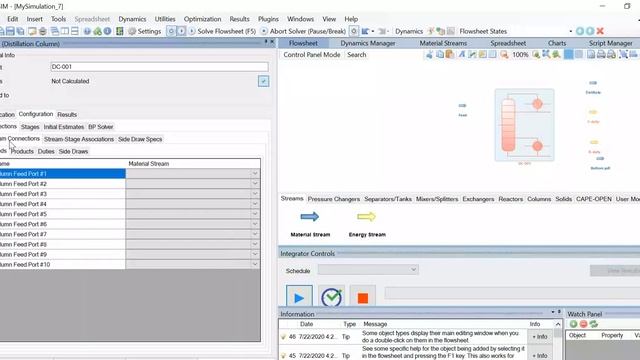Click the magnifier icon left of 100%

504,54
